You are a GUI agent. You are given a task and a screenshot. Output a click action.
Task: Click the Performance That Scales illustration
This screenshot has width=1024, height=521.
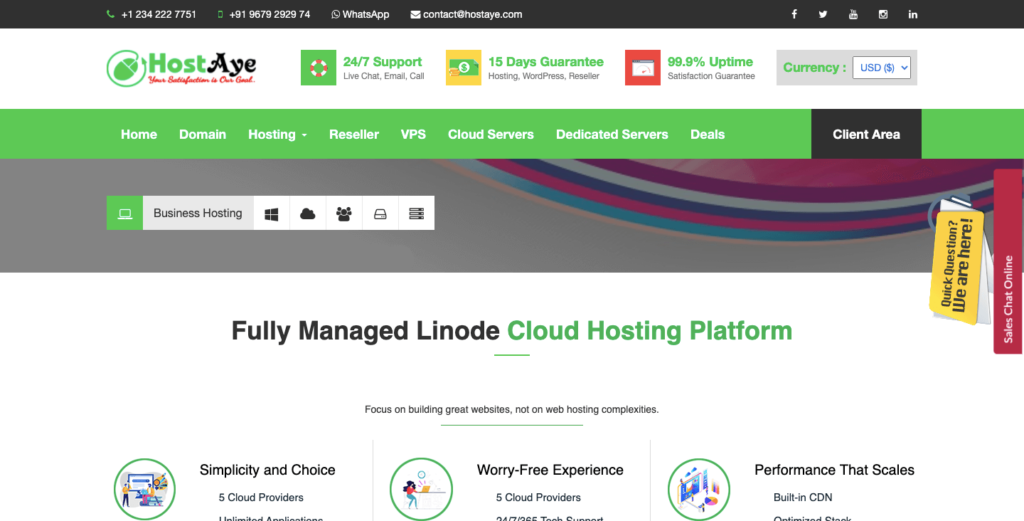699,489
